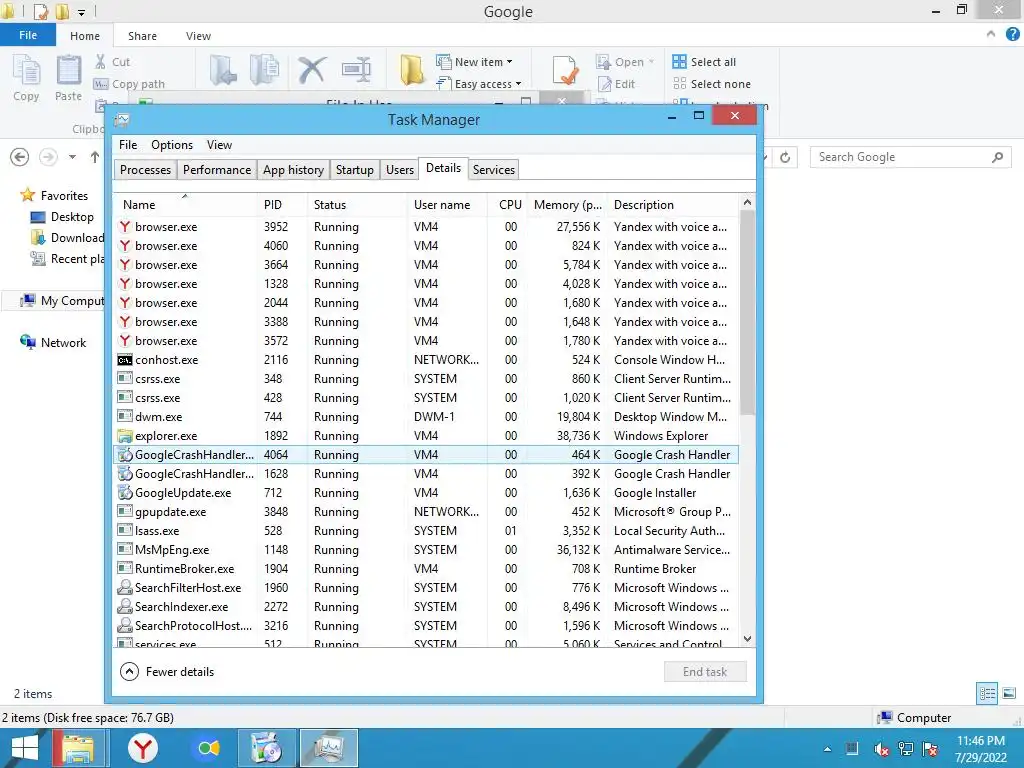Screen dimensions: 1024x768
Task: Sort processes by Memory column header
Action: coord(567,204)
